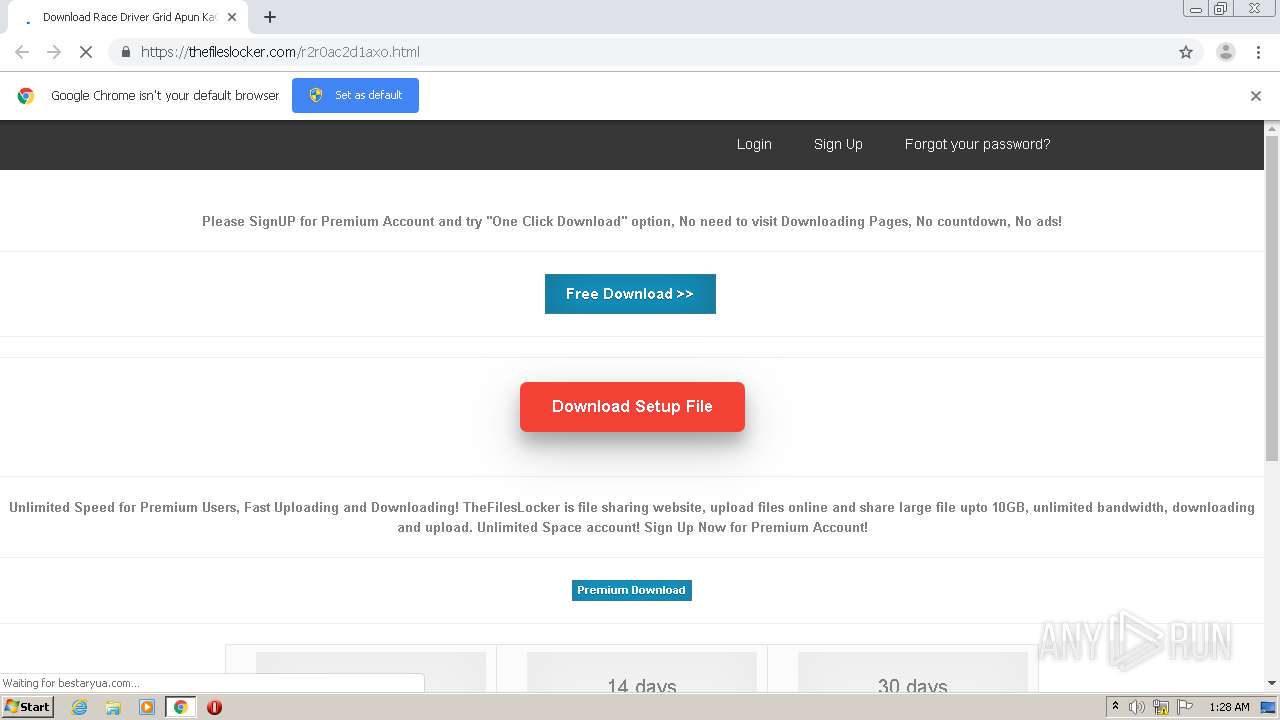This screenshot has width=1280, height=720.
Task: Click the Chrome taskbar icon
Action: click(180, 707)
